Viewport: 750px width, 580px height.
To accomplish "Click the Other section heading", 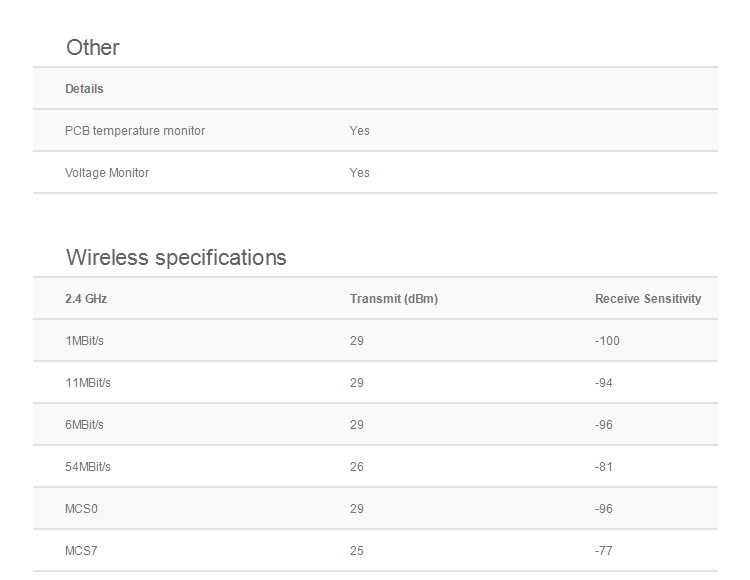I will point(92,47).
